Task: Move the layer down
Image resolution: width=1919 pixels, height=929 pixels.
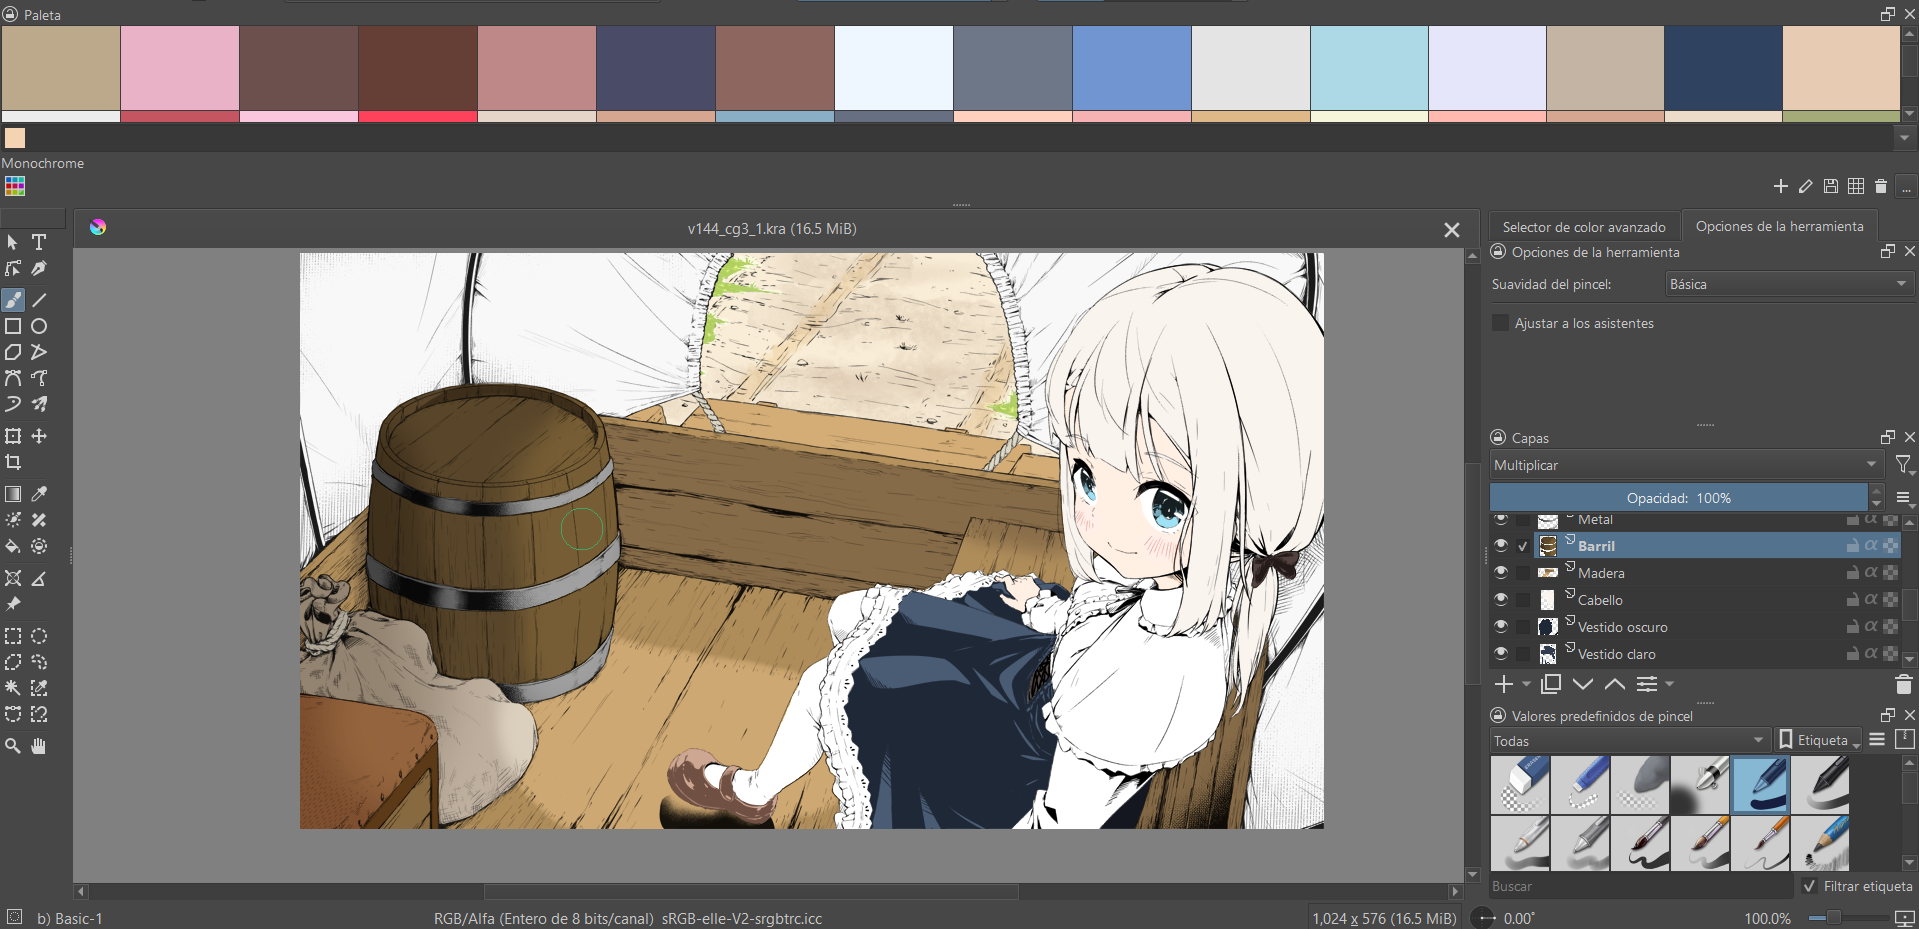Action: pyautogui.click(x=1583, y=684)
